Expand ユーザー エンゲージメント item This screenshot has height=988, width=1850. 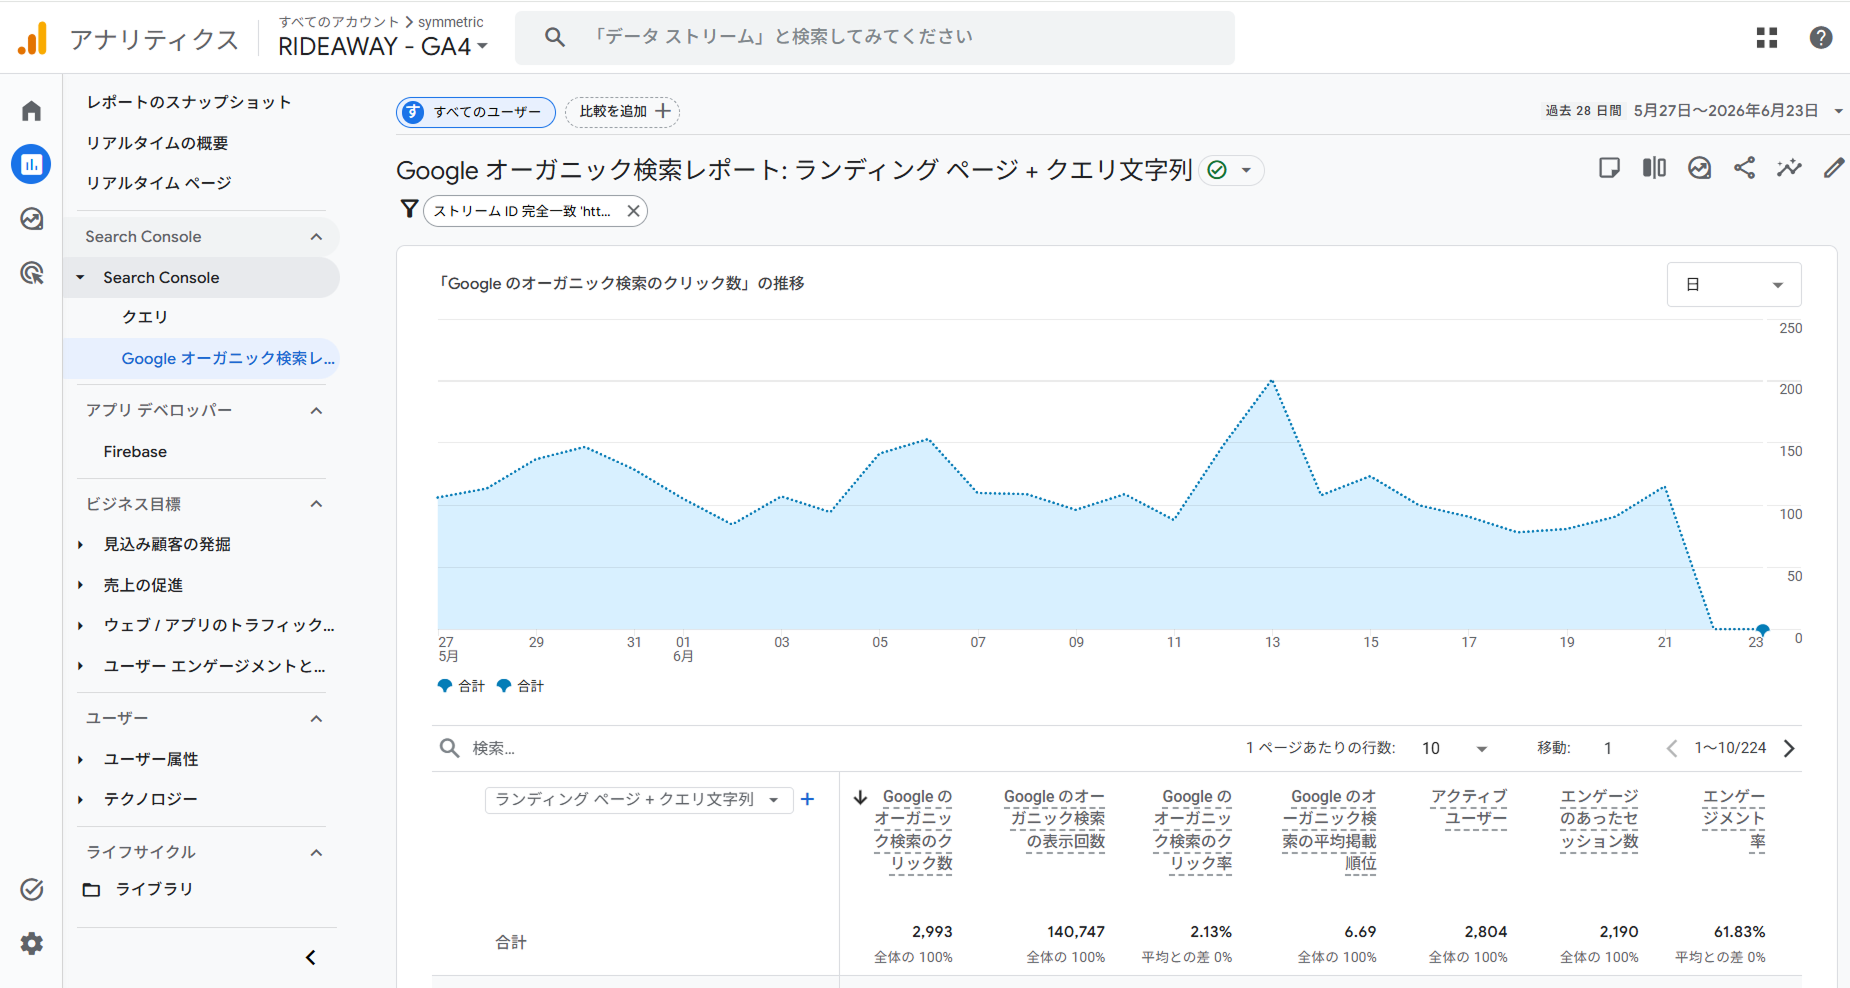click(x=80, y=666)
